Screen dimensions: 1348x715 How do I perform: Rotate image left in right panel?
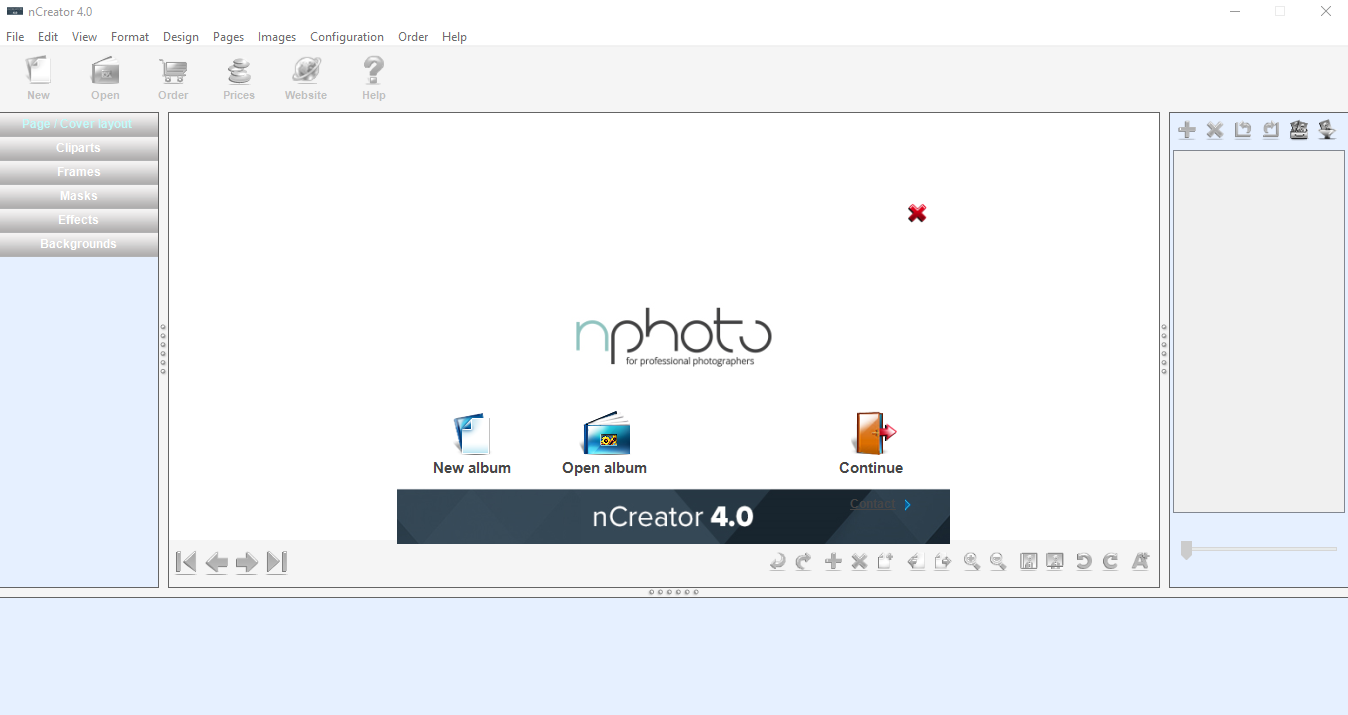coord(1243,130)
